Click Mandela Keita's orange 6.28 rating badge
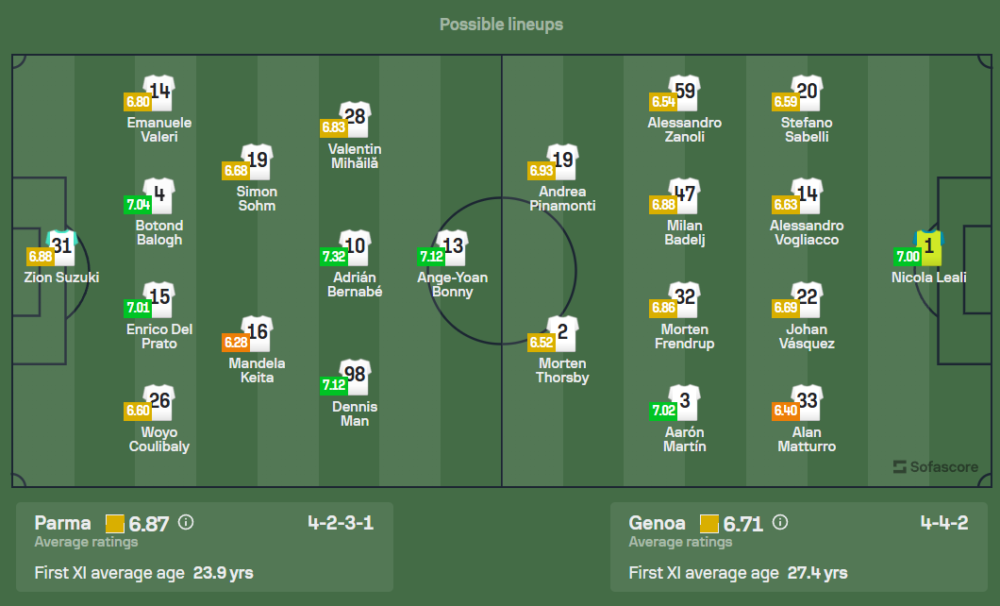This screenshot has height=606, width=1000. (x=236, y=342)
